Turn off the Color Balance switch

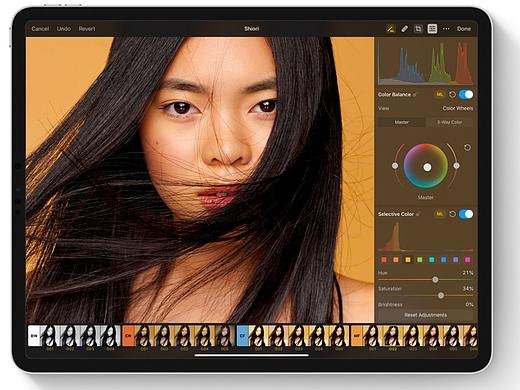[466, 95]
